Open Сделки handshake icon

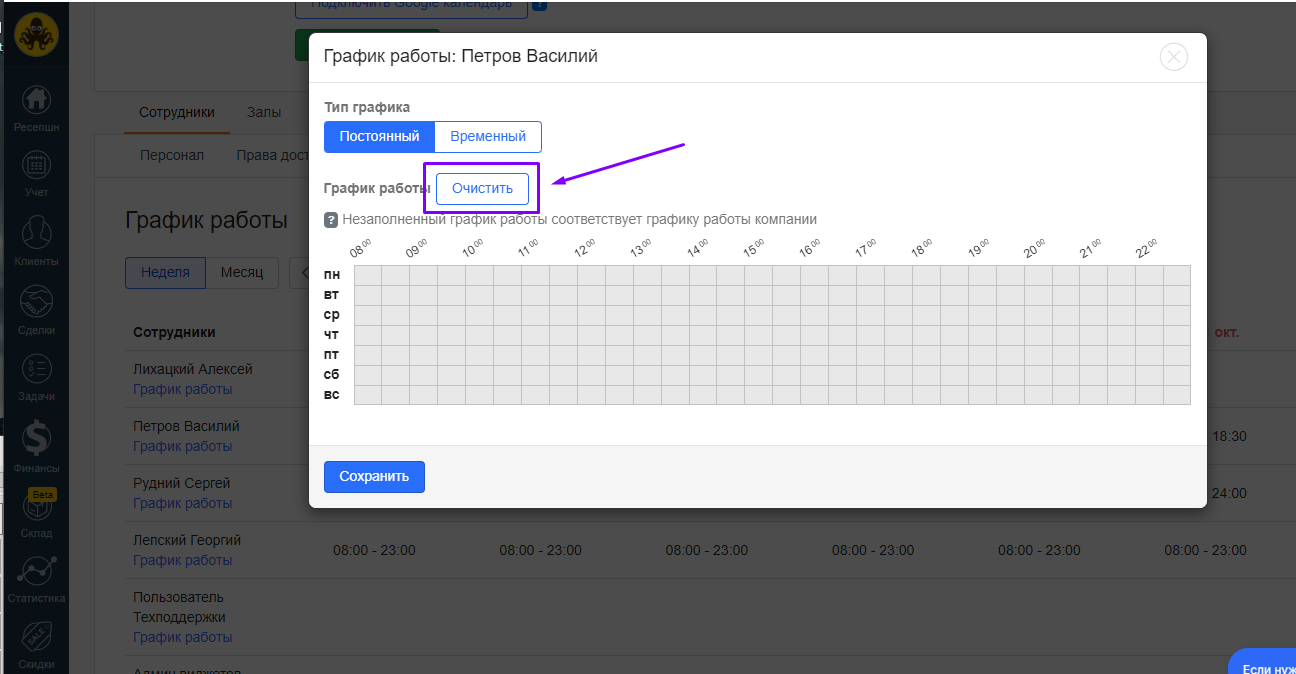point(36,303)
